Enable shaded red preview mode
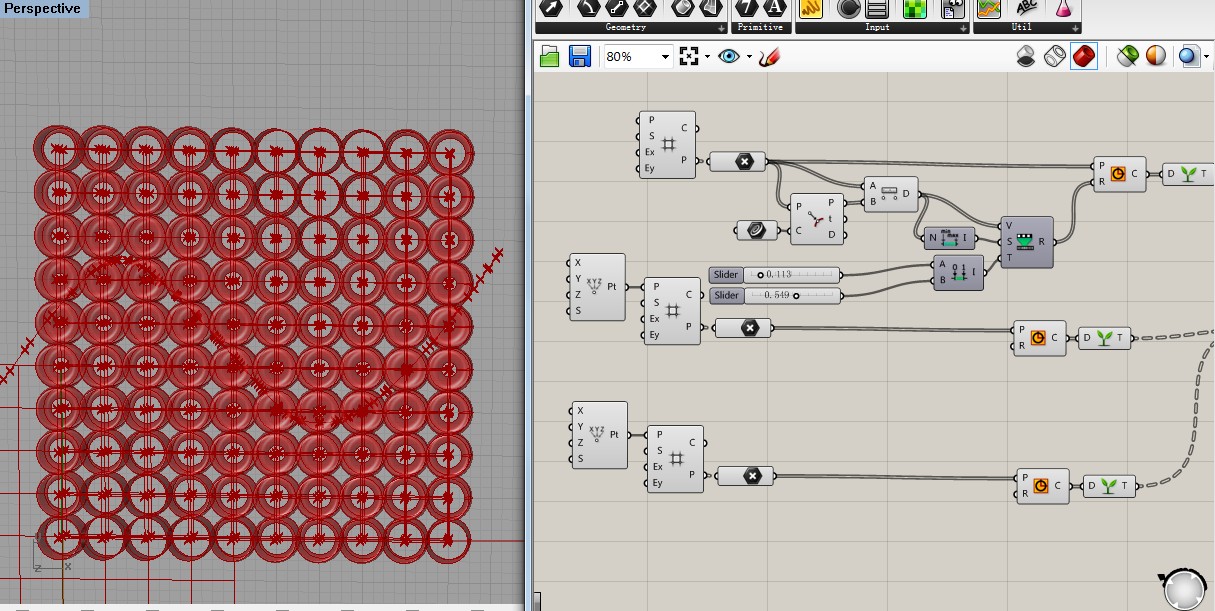1215x611 pixels. pyautogui.click(x=1083, y=57)
